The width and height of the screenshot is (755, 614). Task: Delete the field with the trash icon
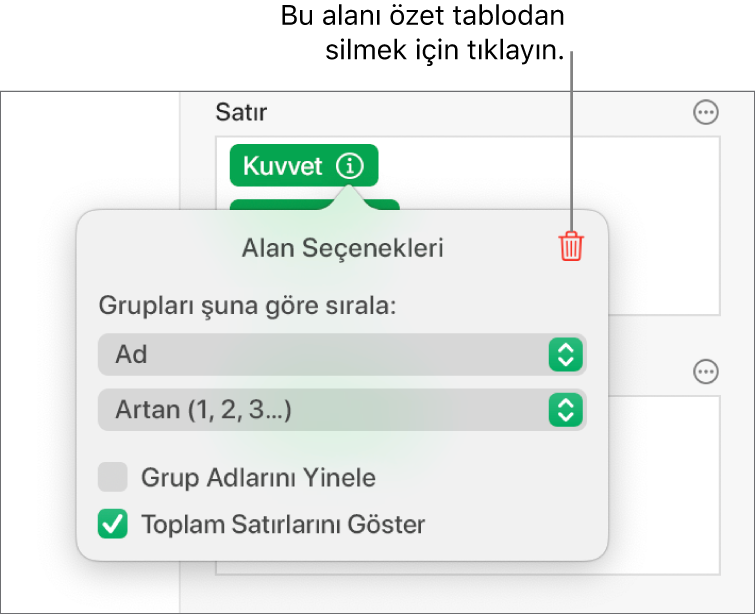[569, 246]
